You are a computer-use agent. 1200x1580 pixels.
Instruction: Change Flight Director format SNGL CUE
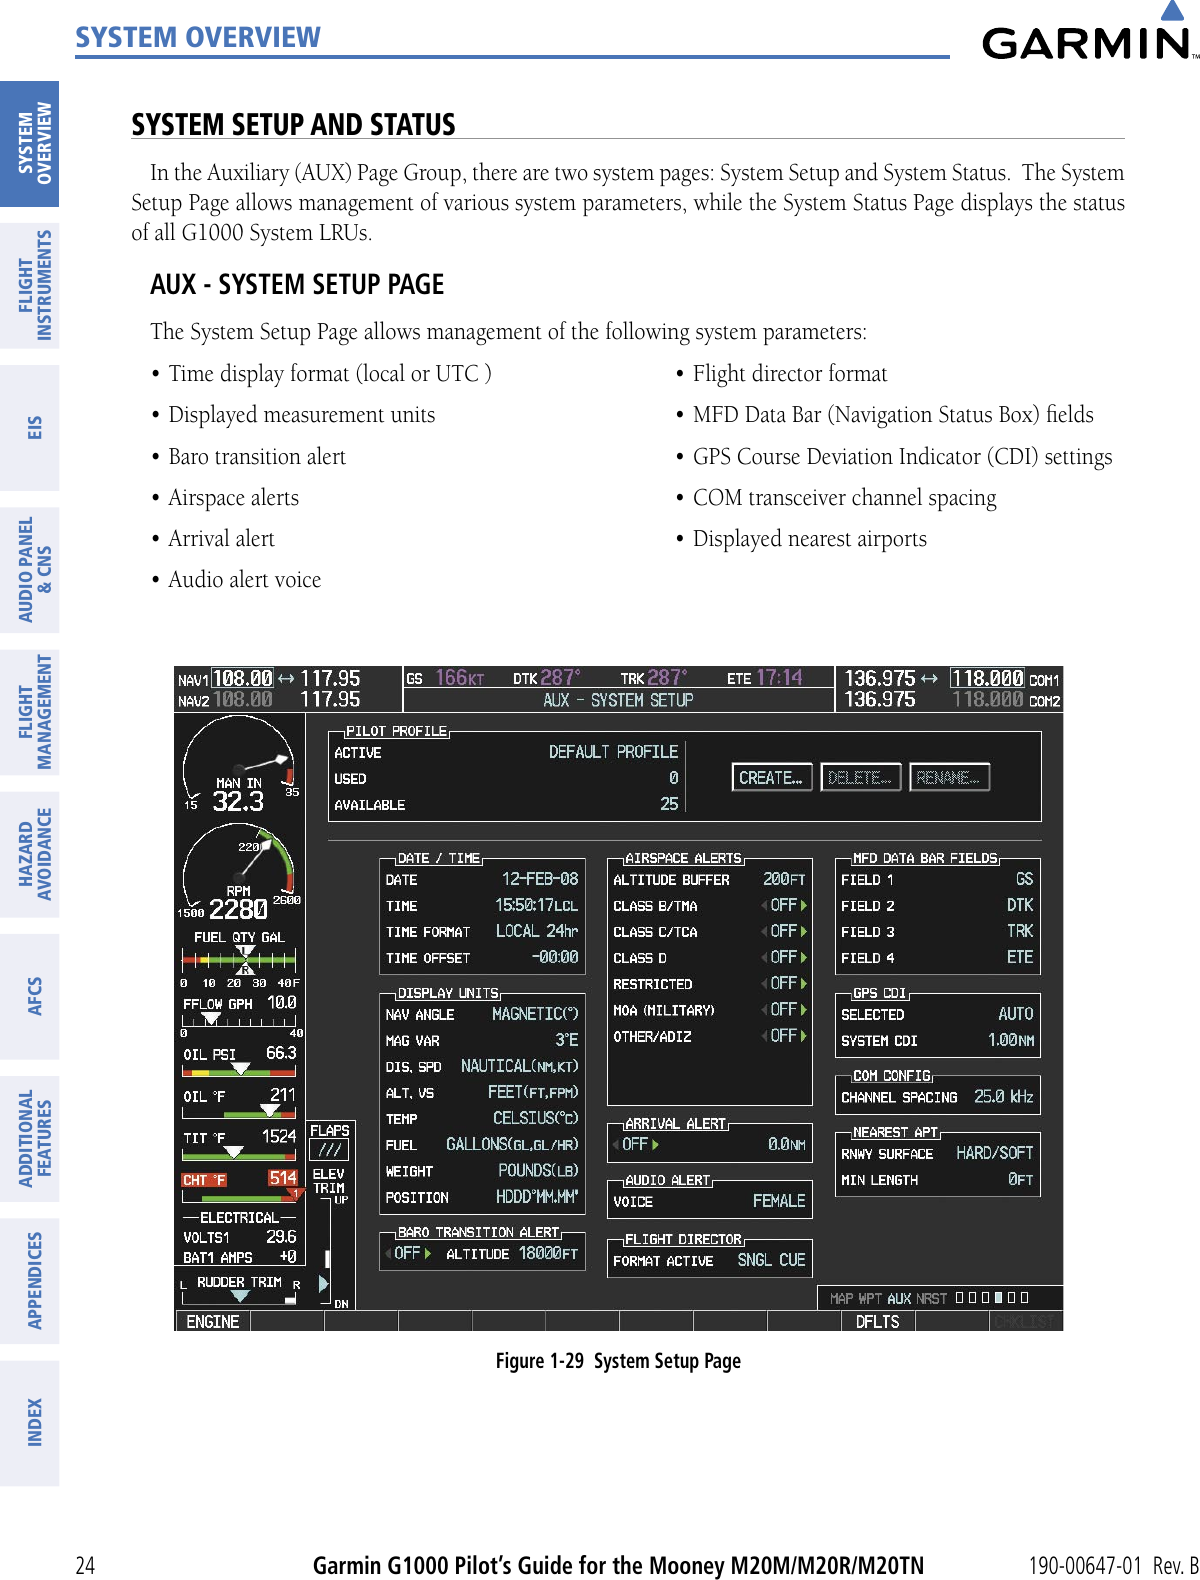point(771,1260)
